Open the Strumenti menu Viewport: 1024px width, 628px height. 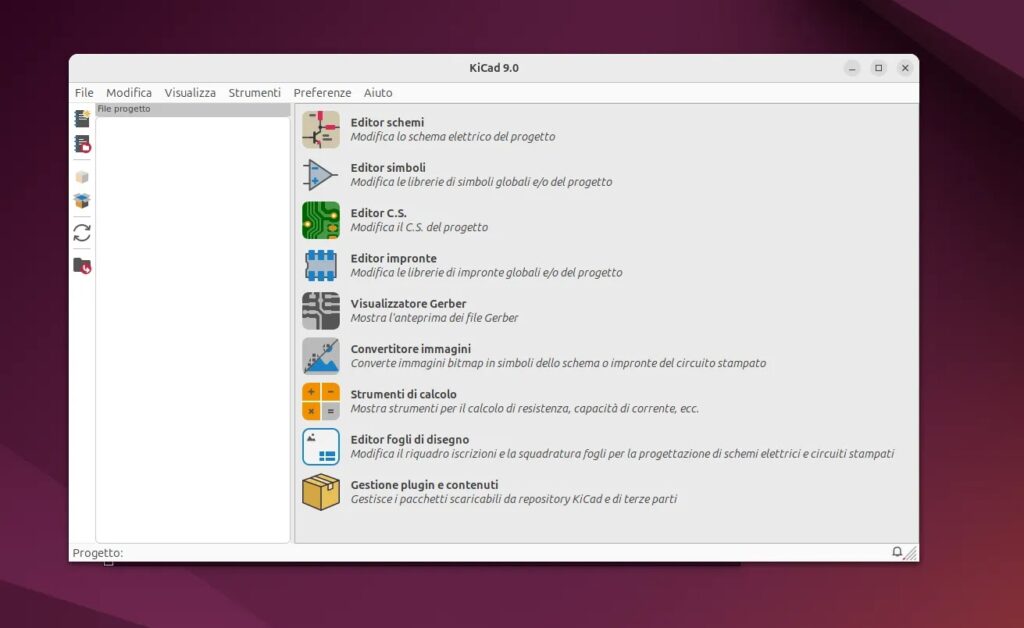(x=254, y=92)
